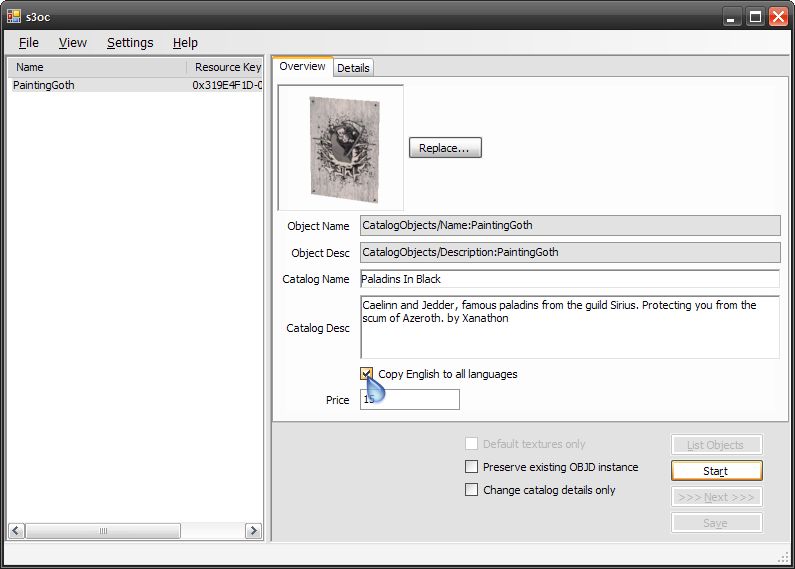795x569 pixels.
Task: Click the s3oc application icon in title bar
Action: pos(14,16)
